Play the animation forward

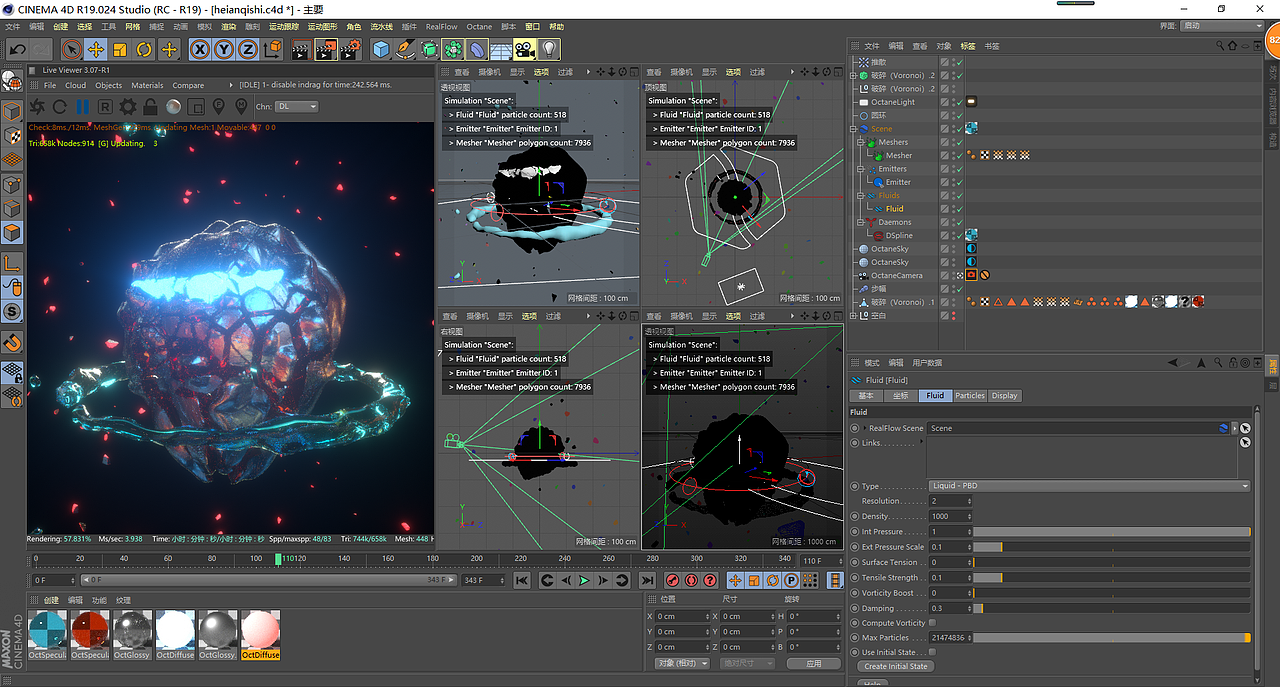coord(585,580)
